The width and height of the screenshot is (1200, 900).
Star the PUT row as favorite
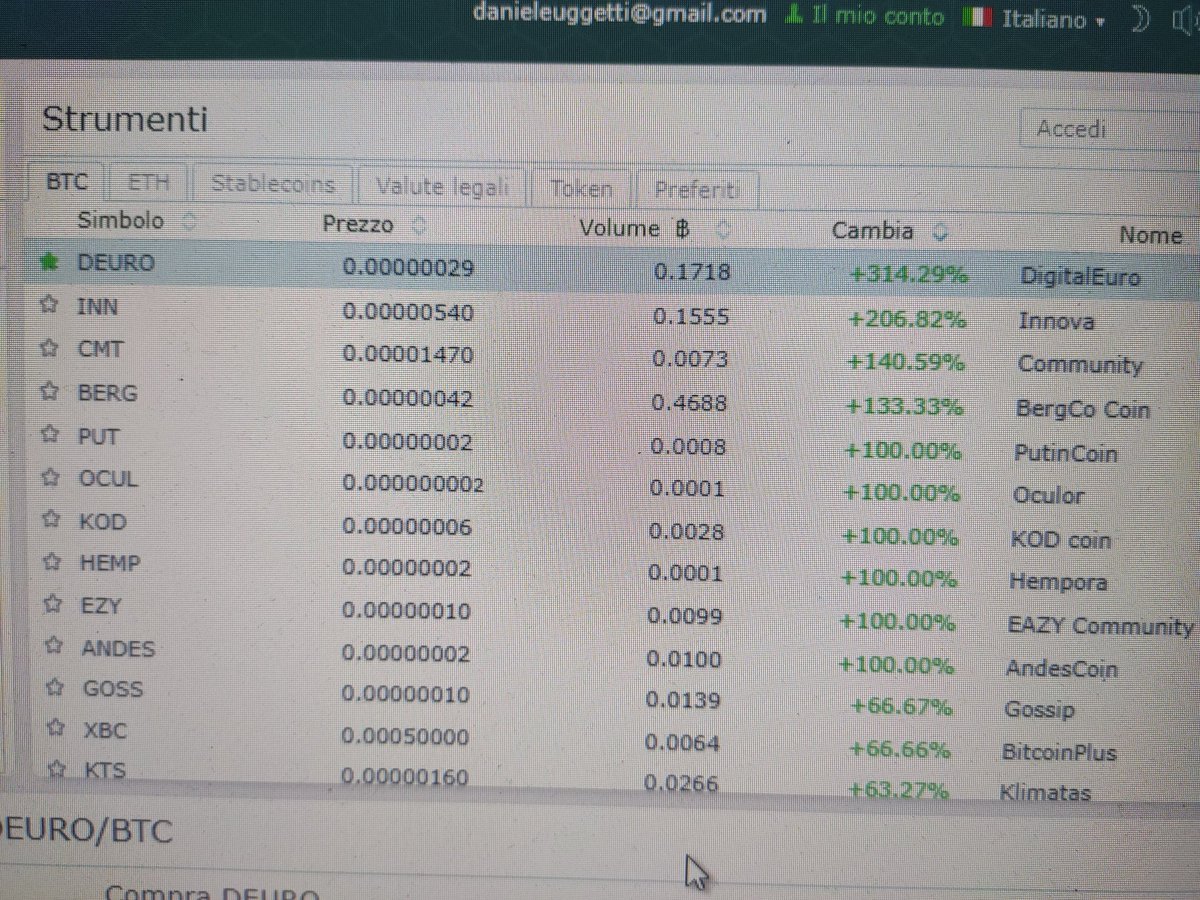pos(48,436)
